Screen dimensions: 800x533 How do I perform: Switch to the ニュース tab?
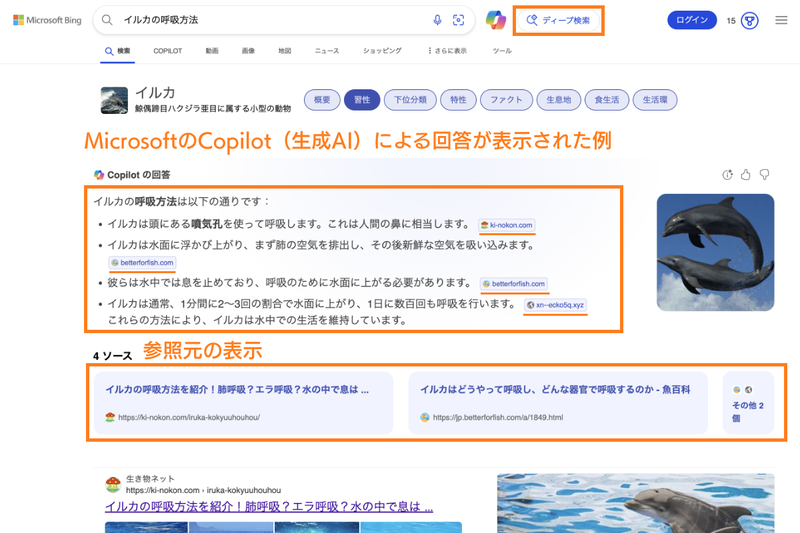coord(327,51)
